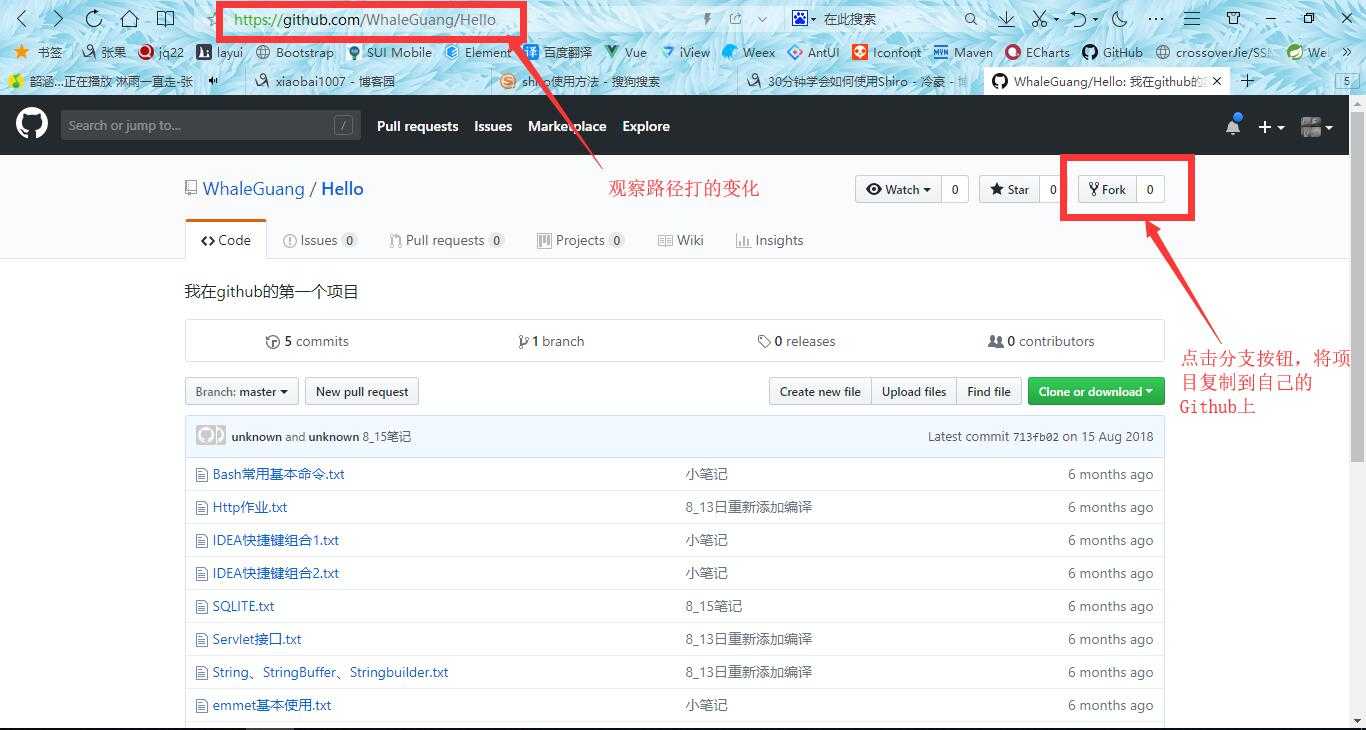Open the GitHub bookmark in bookmarks bar
The width and height of the screenshot is (1366, 730).
1112,52
